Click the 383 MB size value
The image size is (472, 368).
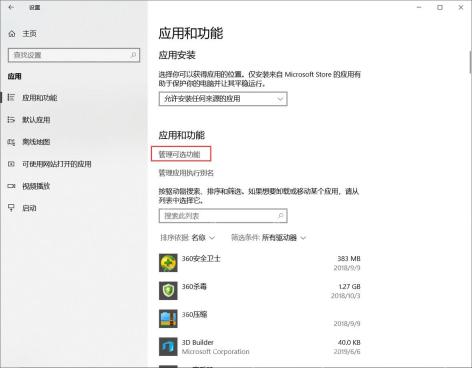[349, 259]
